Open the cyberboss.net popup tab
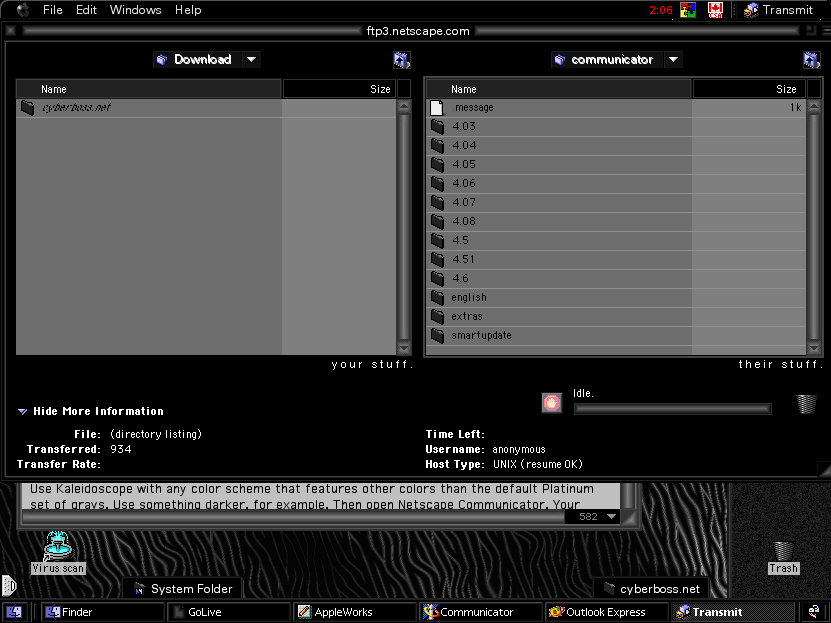 click(x=651, y=589)
